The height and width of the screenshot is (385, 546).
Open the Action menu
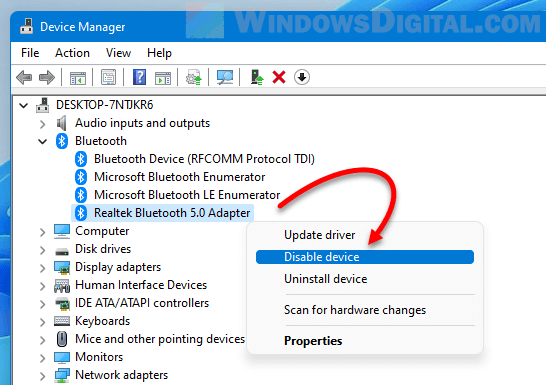click(x=72, y=53)
